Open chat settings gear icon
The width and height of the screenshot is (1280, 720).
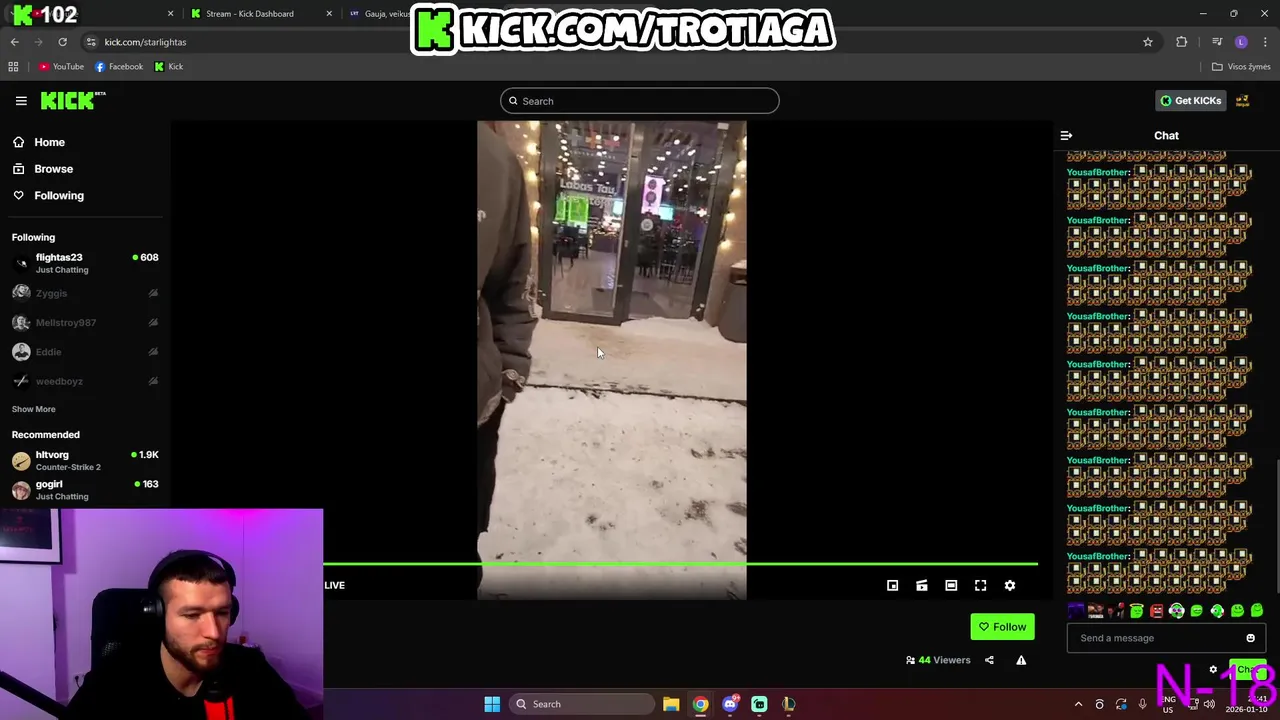click(1213, 670)
